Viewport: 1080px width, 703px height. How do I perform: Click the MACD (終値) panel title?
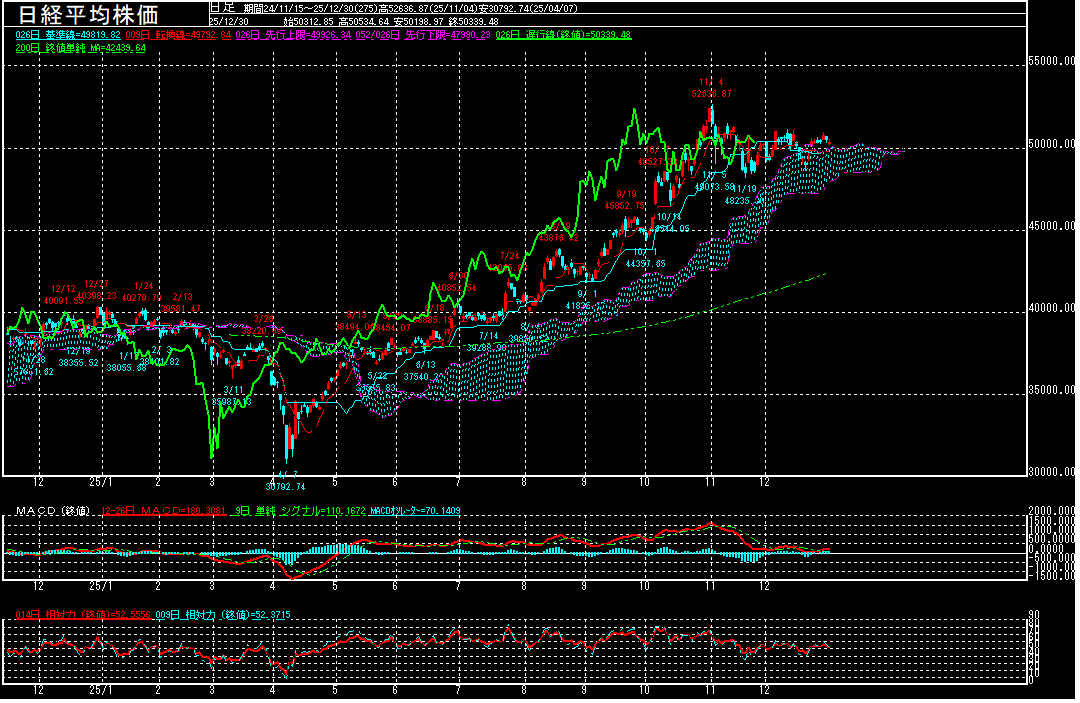(x=52, y=511)
